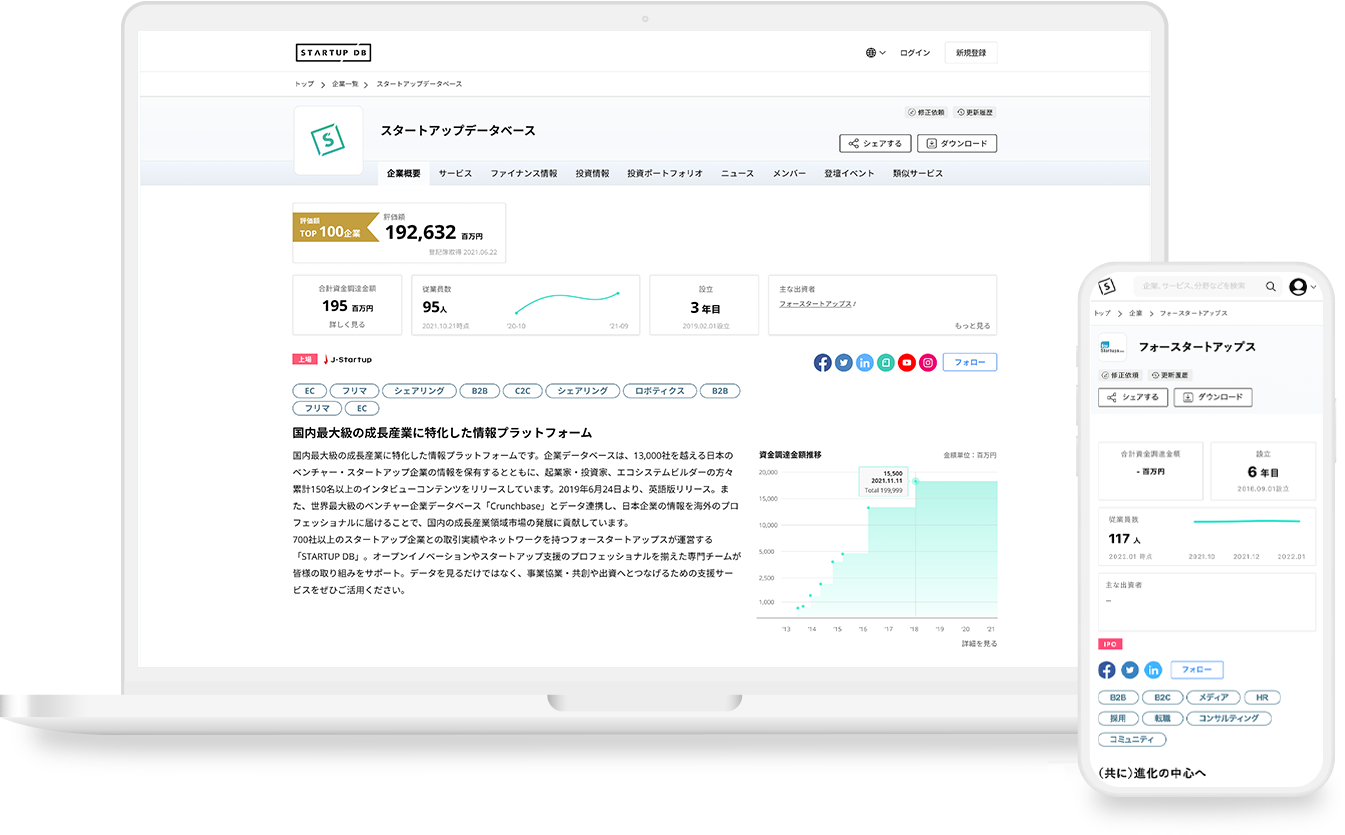The image size is (1345, 835).
Task: Select the コミュニティ tag on phone
Action: (1132, 739)
